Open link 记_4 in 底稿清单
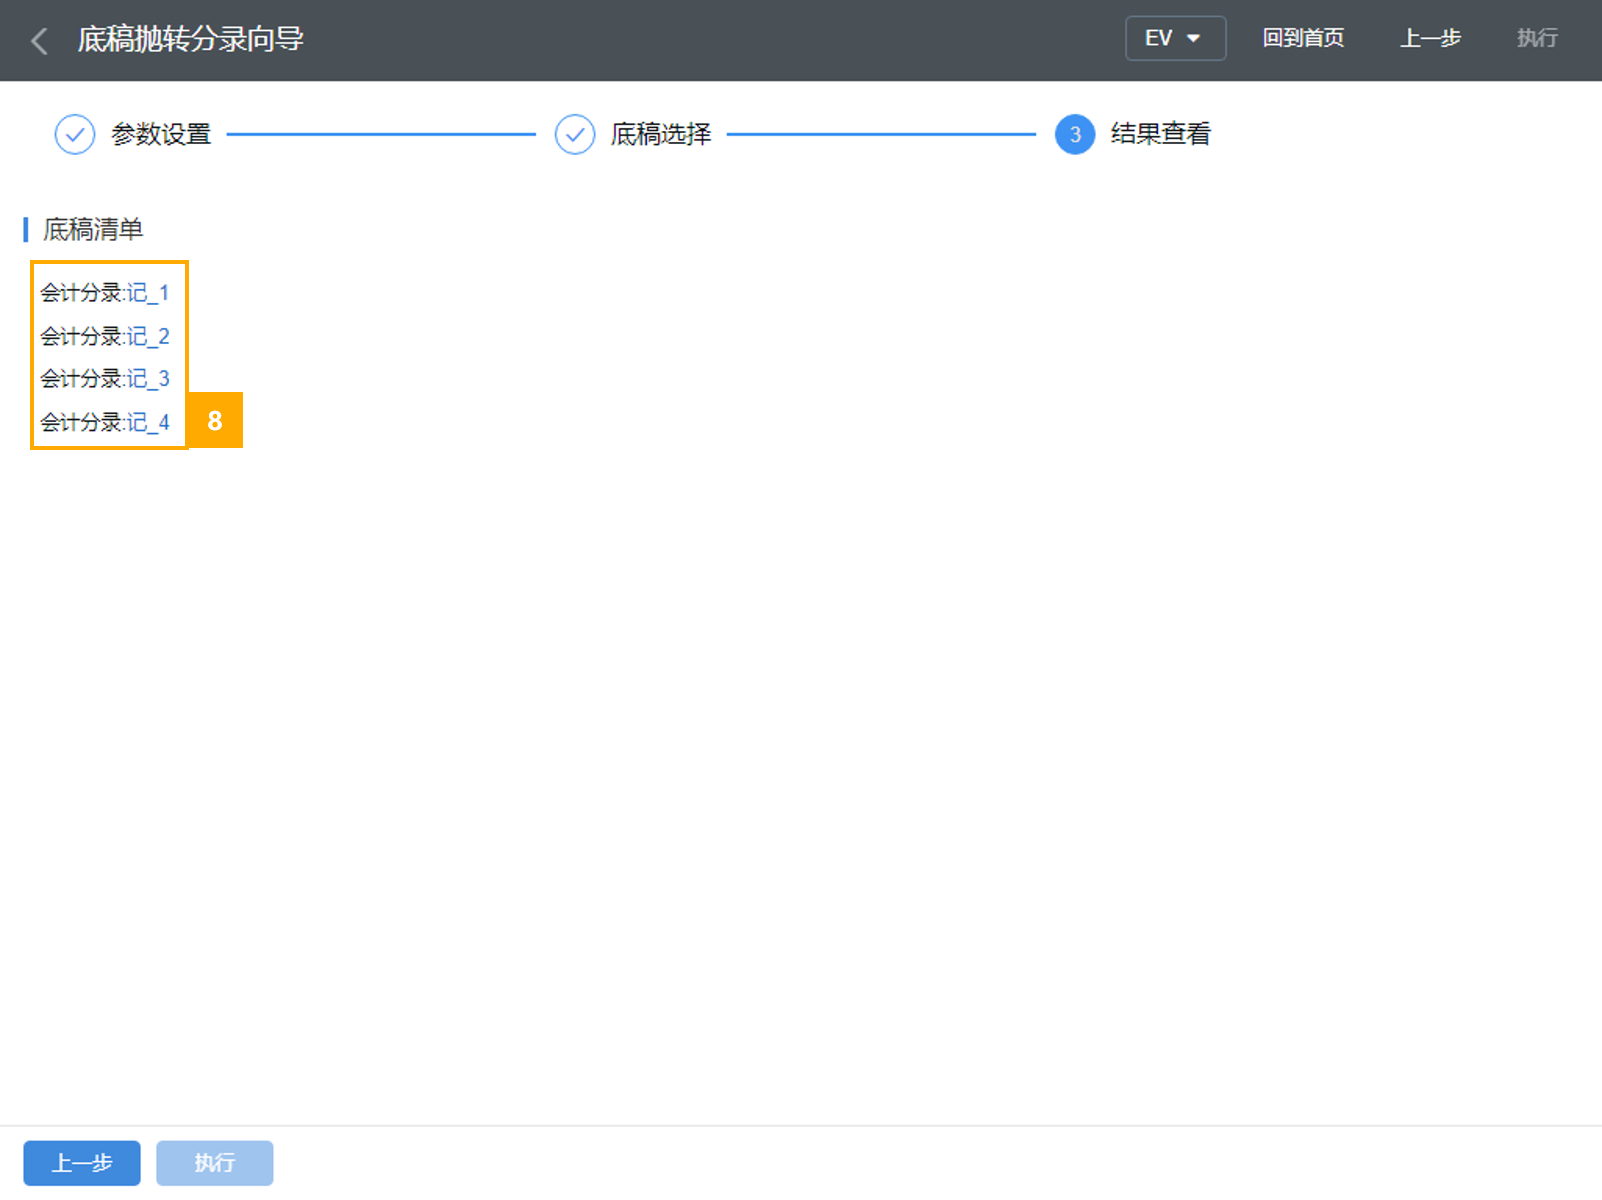The width and height of the screenshot is (1602, 1200). tap(148, 422)
